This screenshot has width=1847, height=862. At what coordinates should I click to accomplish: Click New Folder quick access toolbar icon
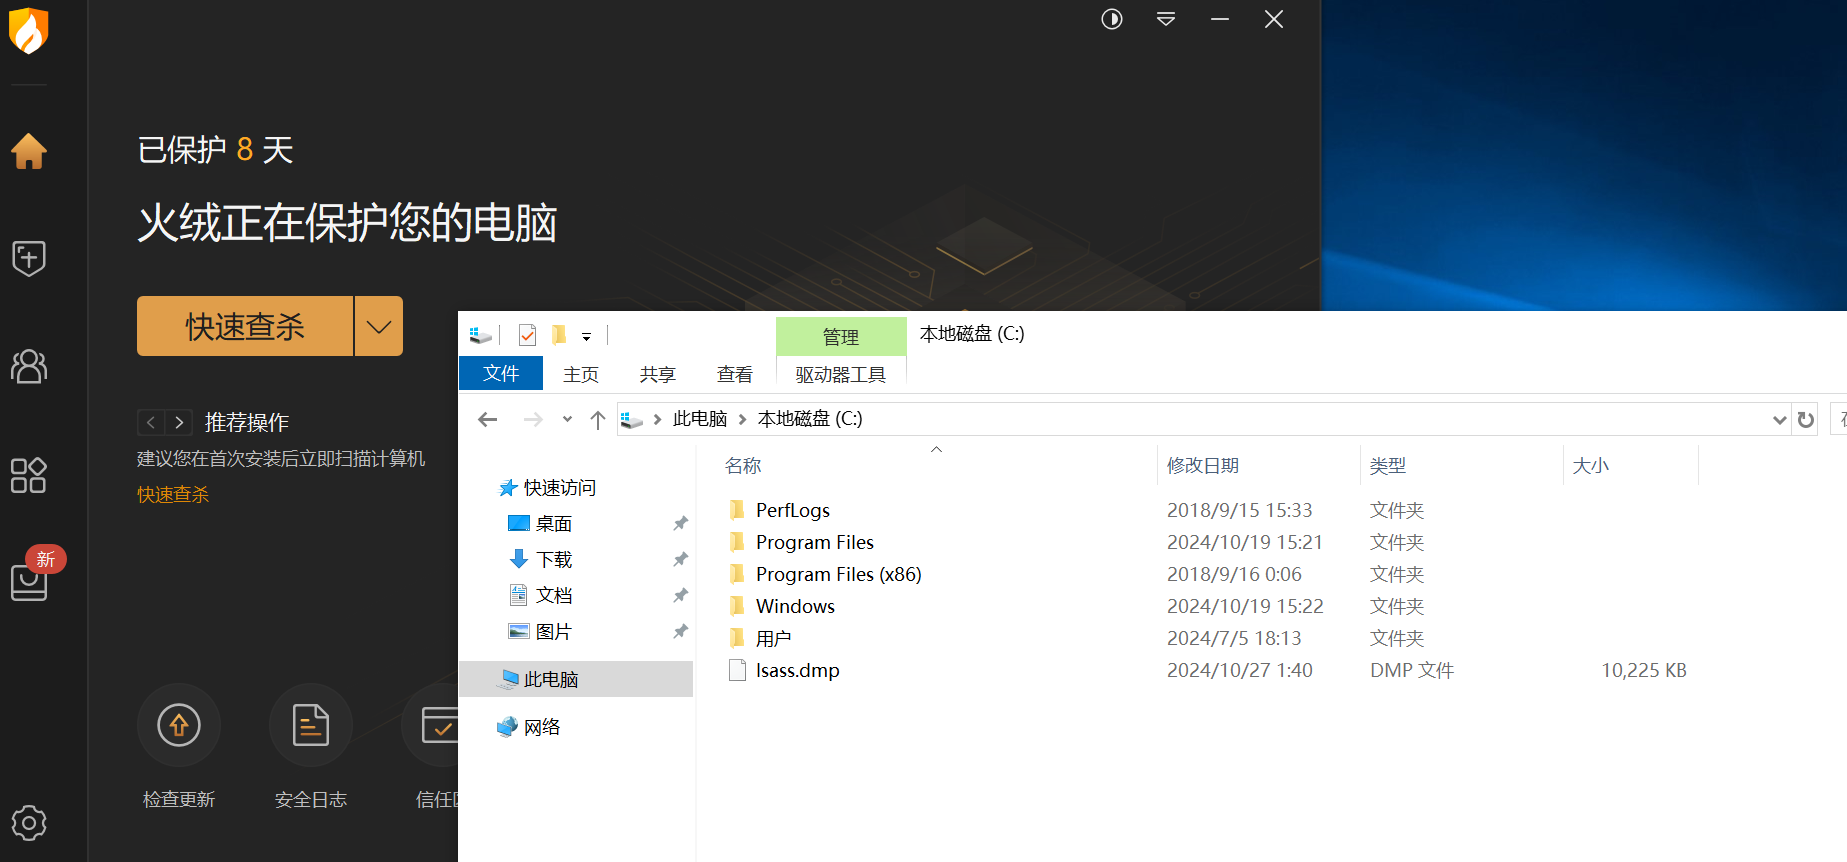click(559, 335)
